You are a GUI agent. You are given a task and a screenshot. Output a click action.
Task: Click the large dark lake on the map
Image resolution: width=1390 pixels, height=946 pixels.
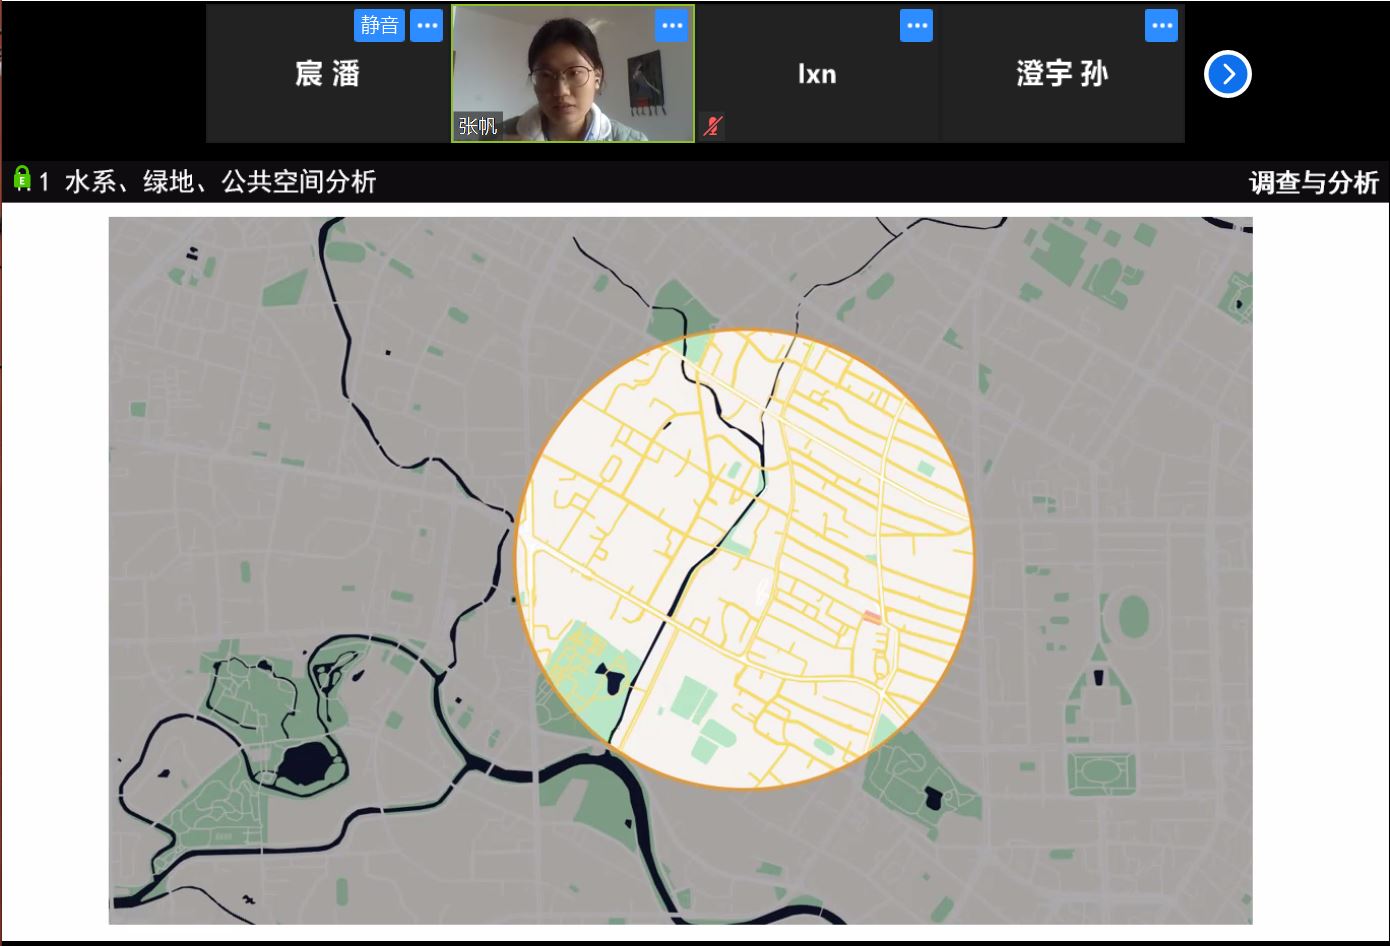[x=304, y=765]
